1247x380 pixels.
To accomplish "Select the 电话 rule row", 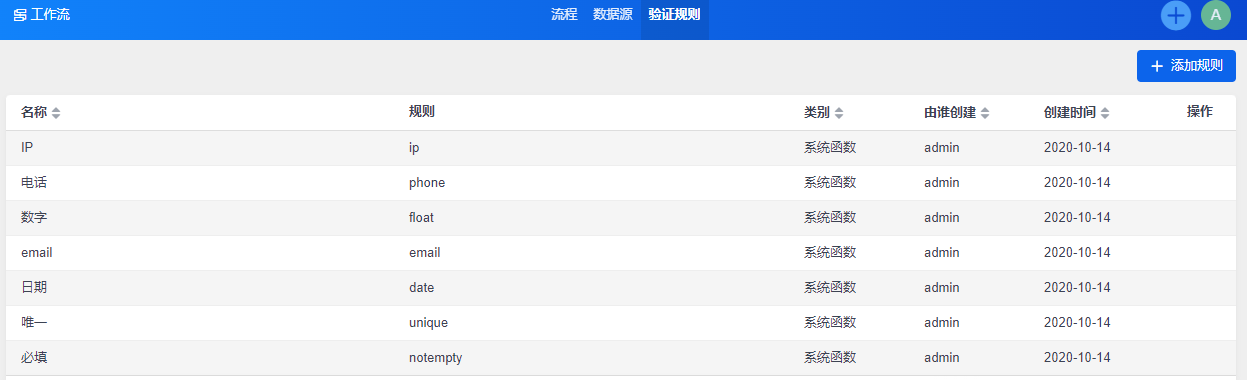I will 623,183.
